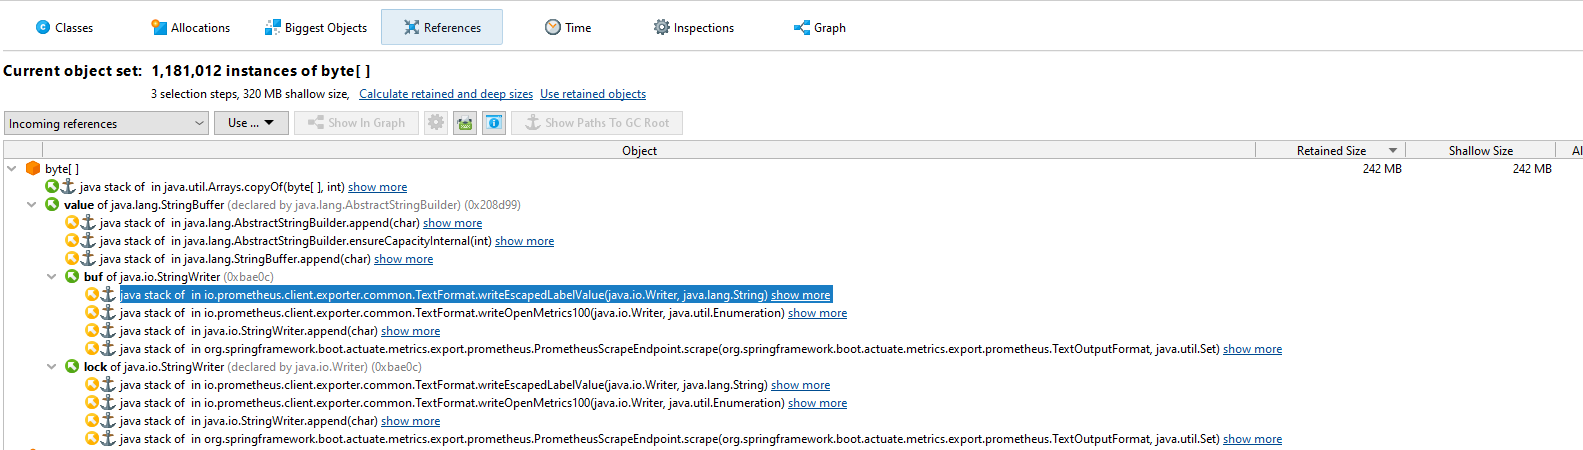Open the Inspections tab

[693, 28]
